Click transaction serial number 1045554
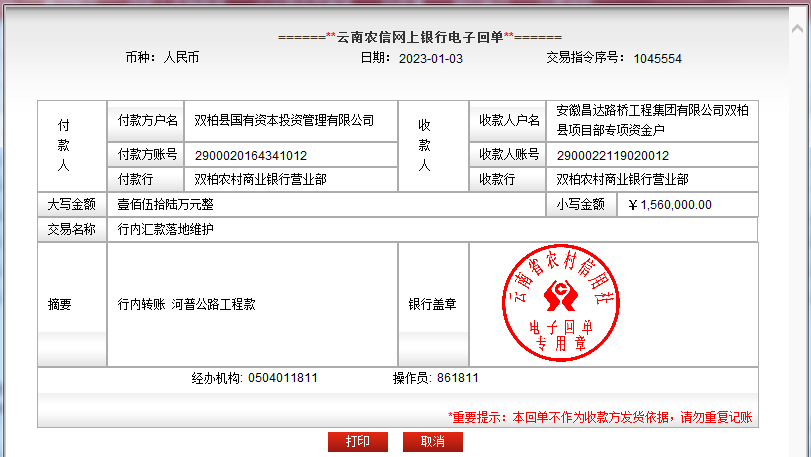The image size is (811, 457). coord(657,58)
